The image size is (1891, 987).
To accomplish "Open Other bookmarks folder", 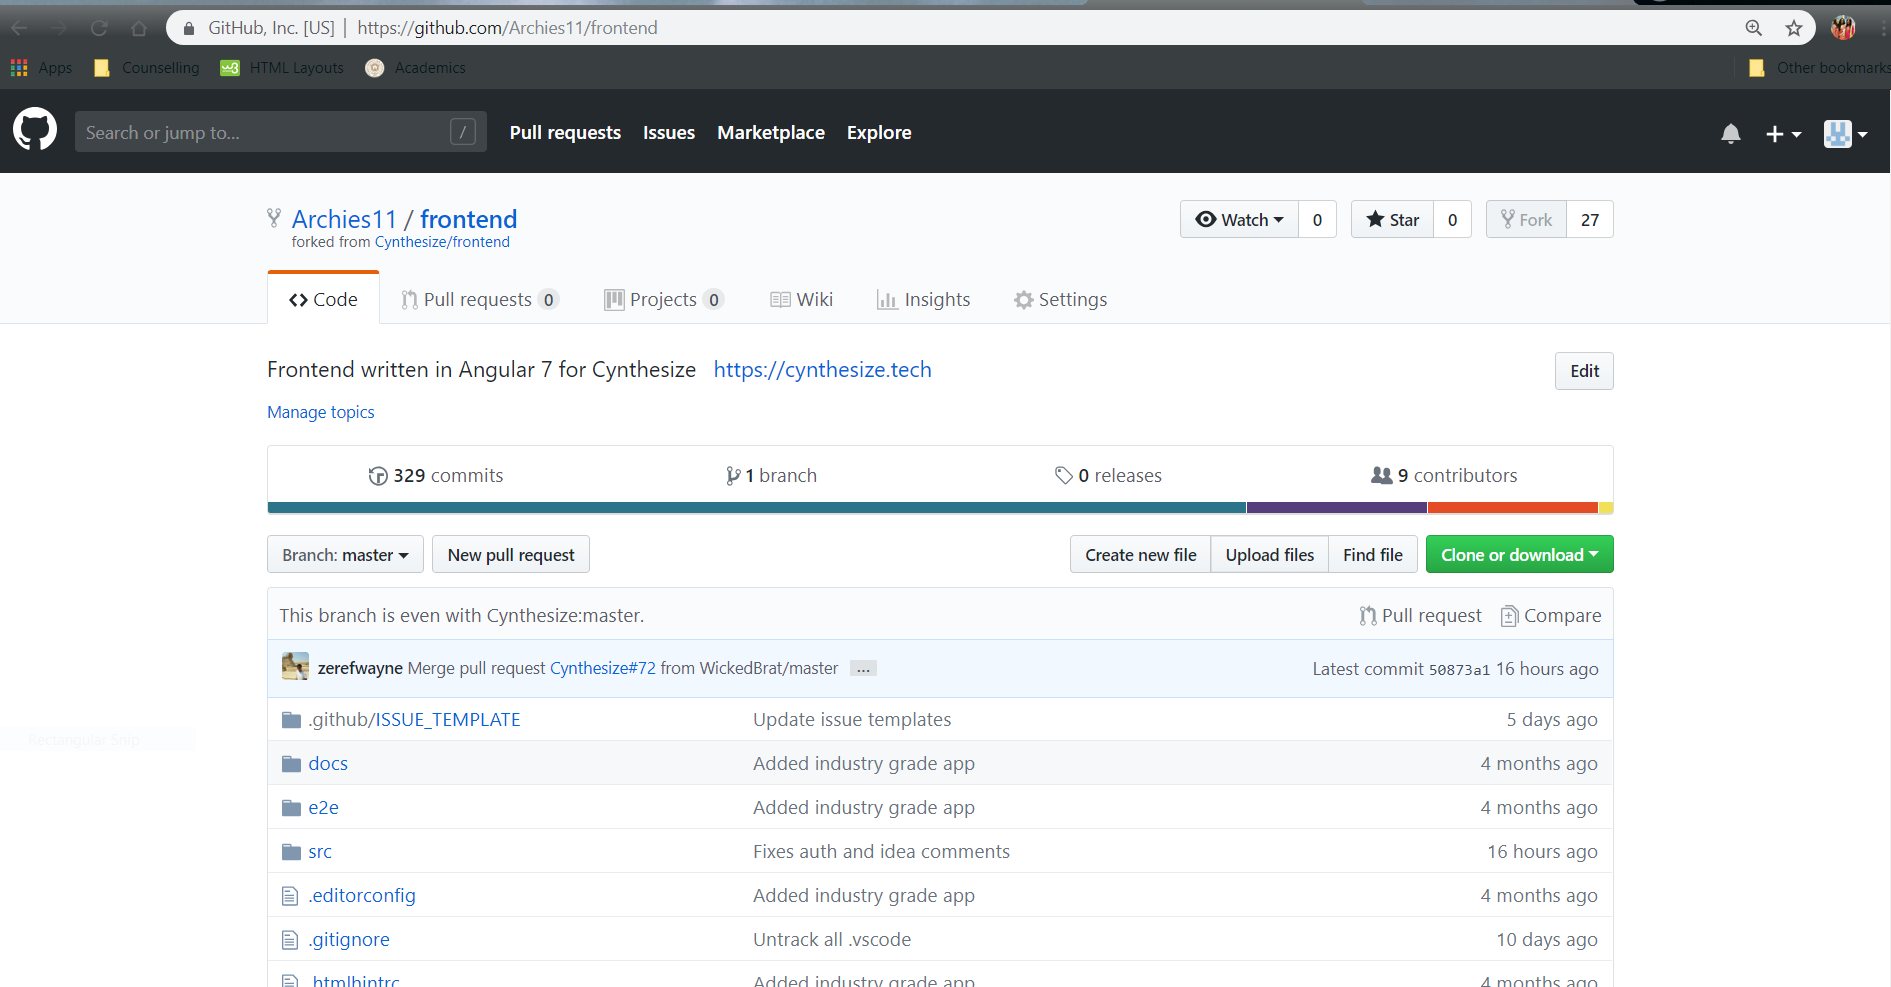I will point(1819,68).
